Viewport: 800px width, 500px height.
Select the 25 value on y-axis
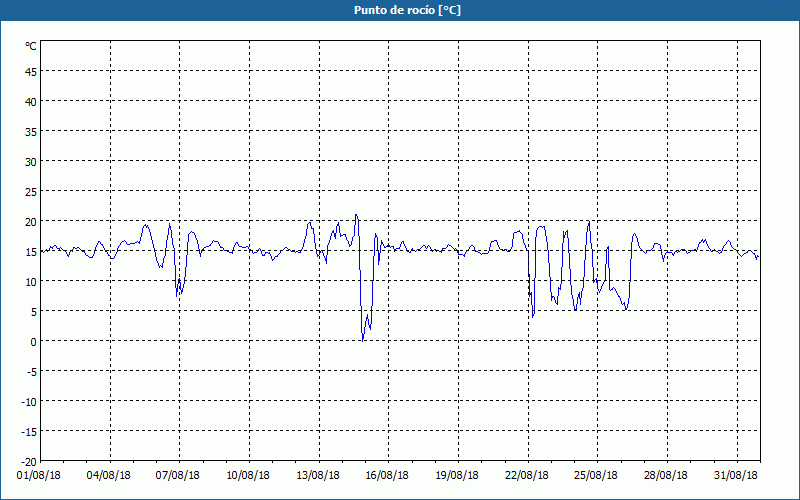click(31, 192)
